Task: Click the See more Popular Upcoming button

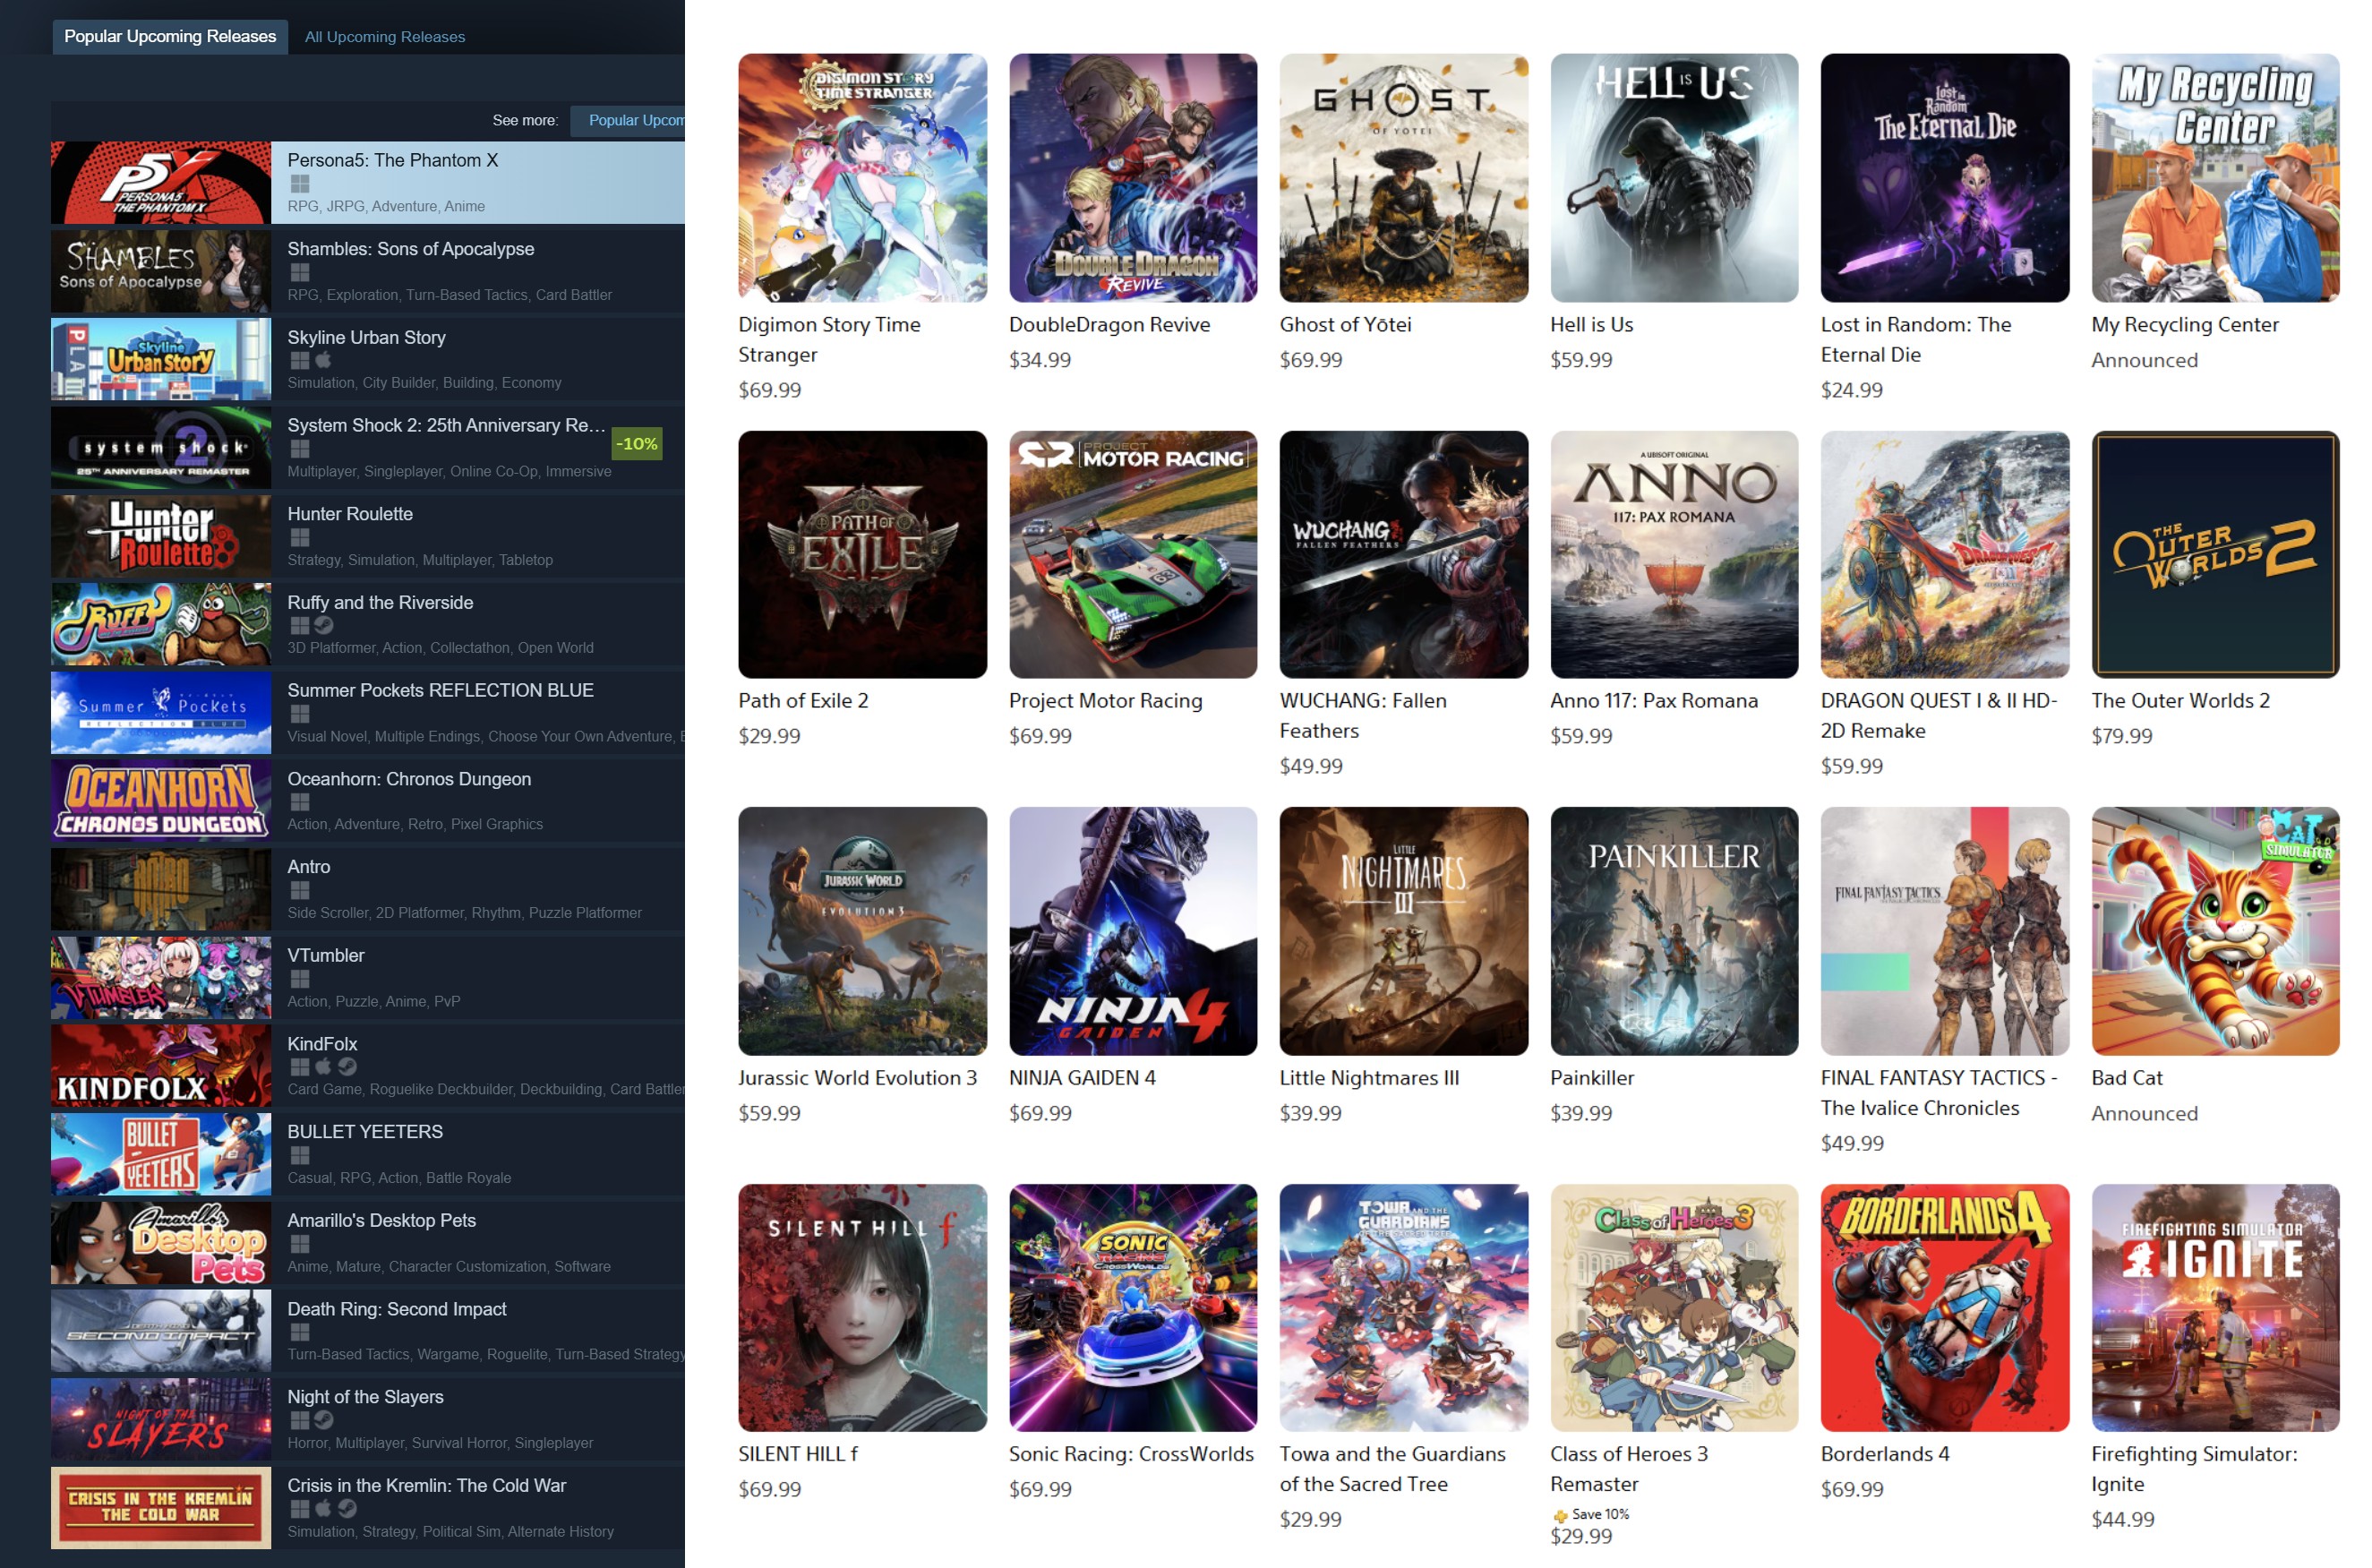Action: (628, 120)
